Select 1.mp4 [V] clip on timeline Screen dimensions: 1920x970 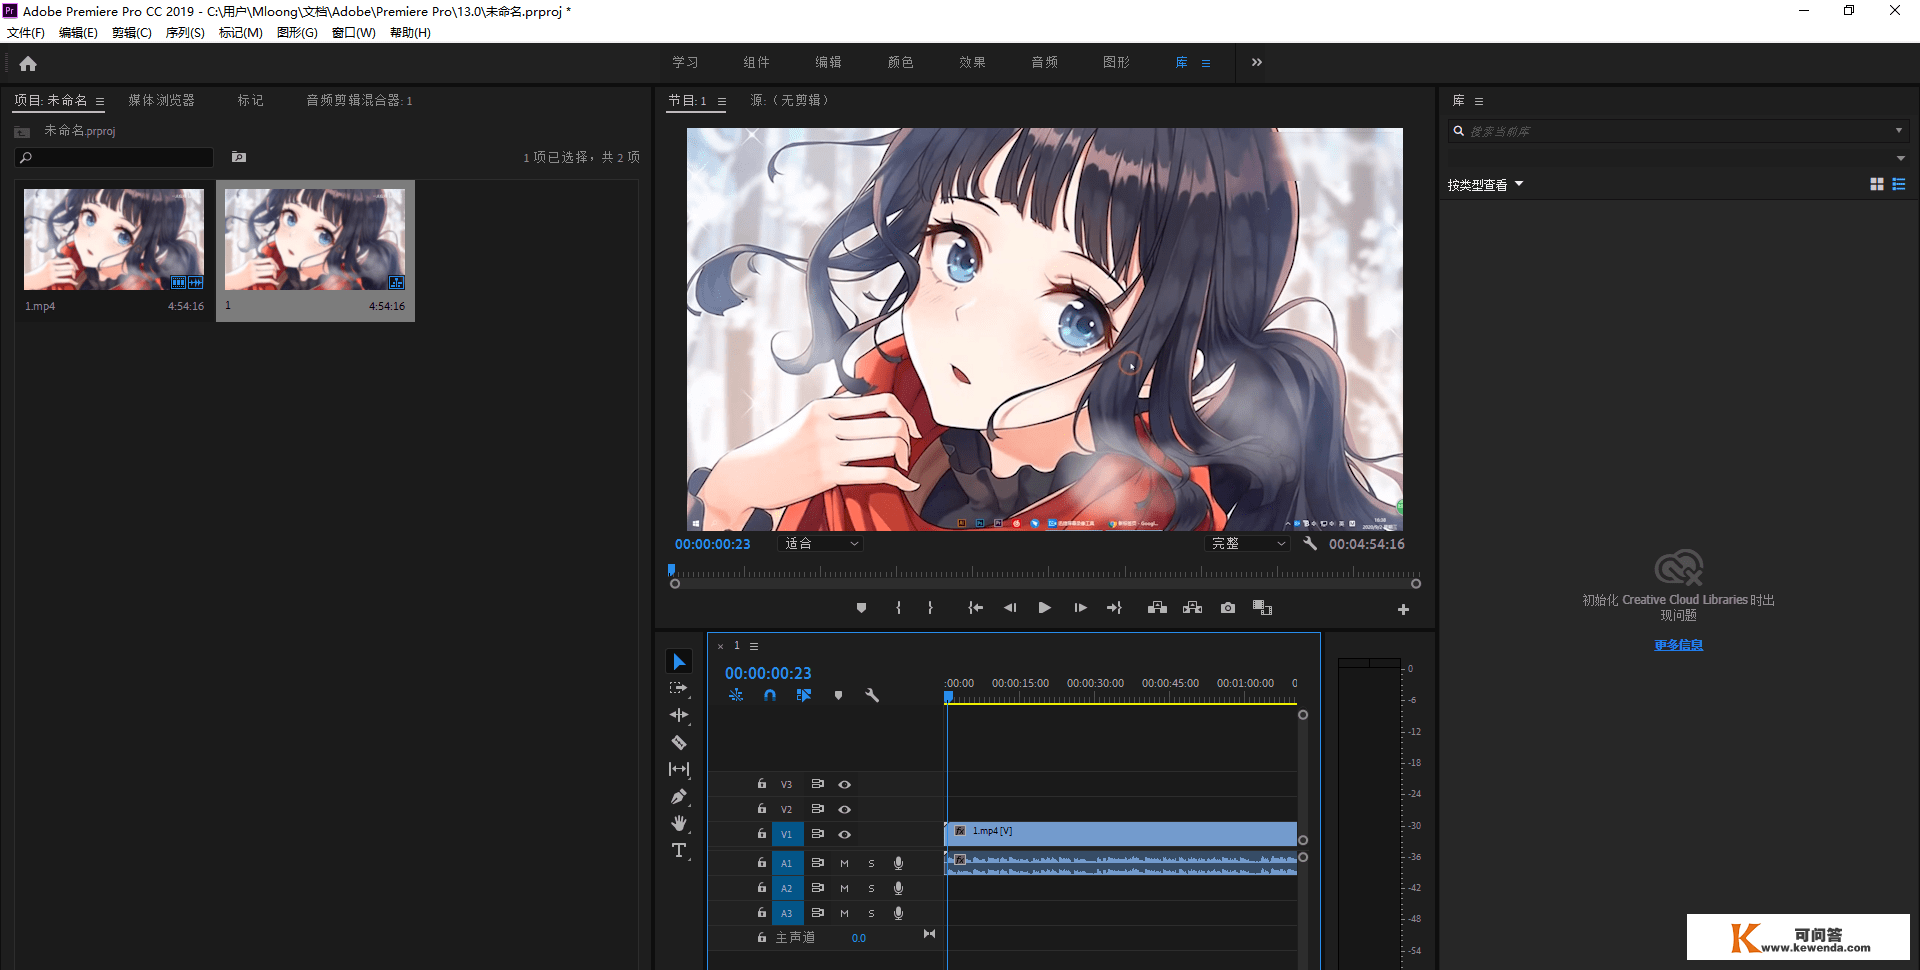pyautogui.click(x=1121, y=833)
